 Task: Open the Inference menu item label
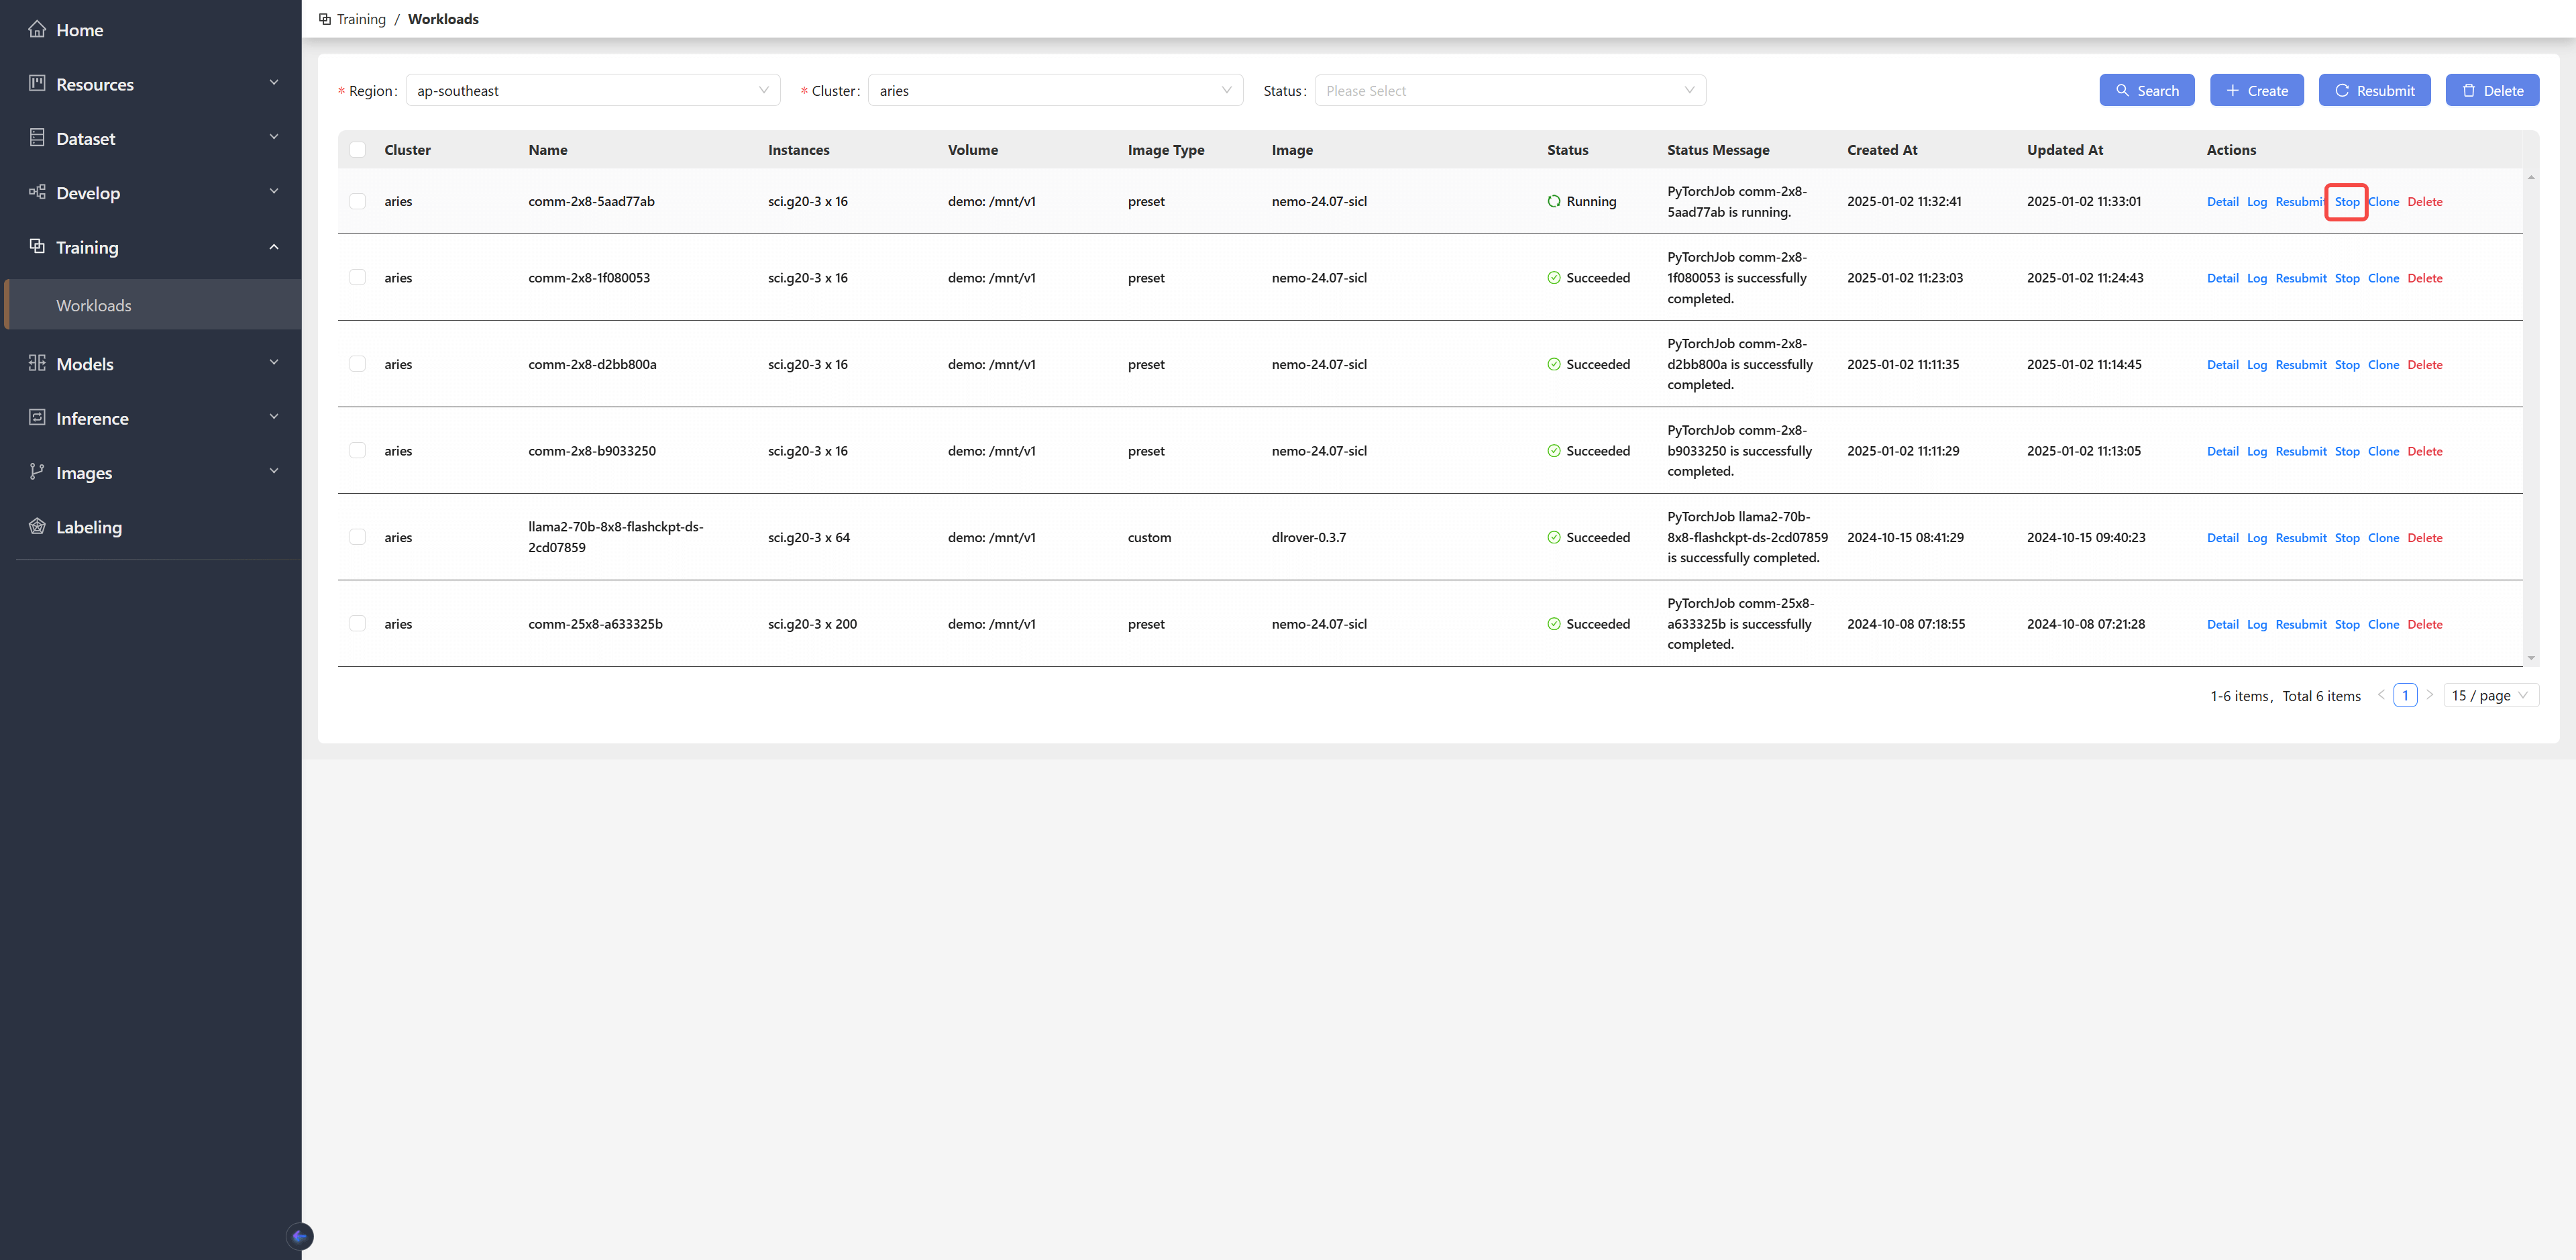pos(92,418)
